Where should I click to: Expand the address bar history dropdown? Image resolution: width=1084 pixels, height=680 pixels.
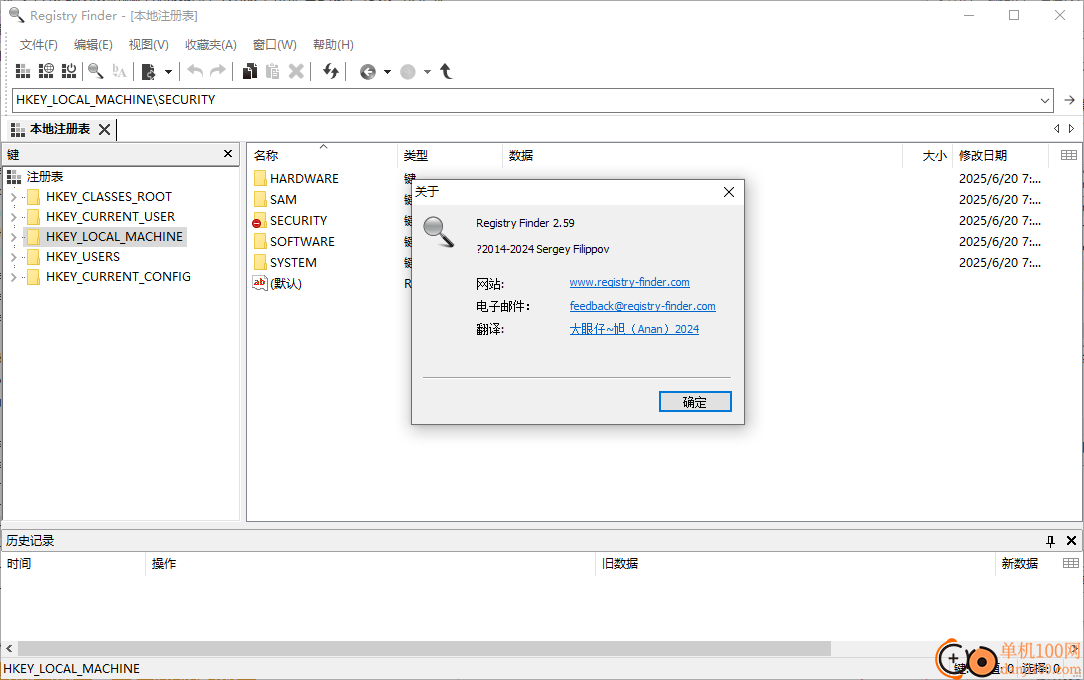coord(1045,100)
